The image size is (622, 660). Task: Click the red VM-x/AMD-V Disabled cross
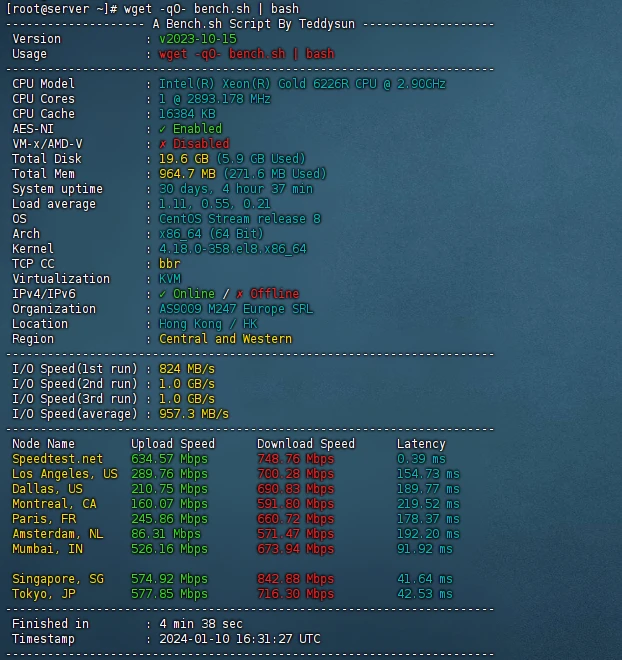coord(164,144)
